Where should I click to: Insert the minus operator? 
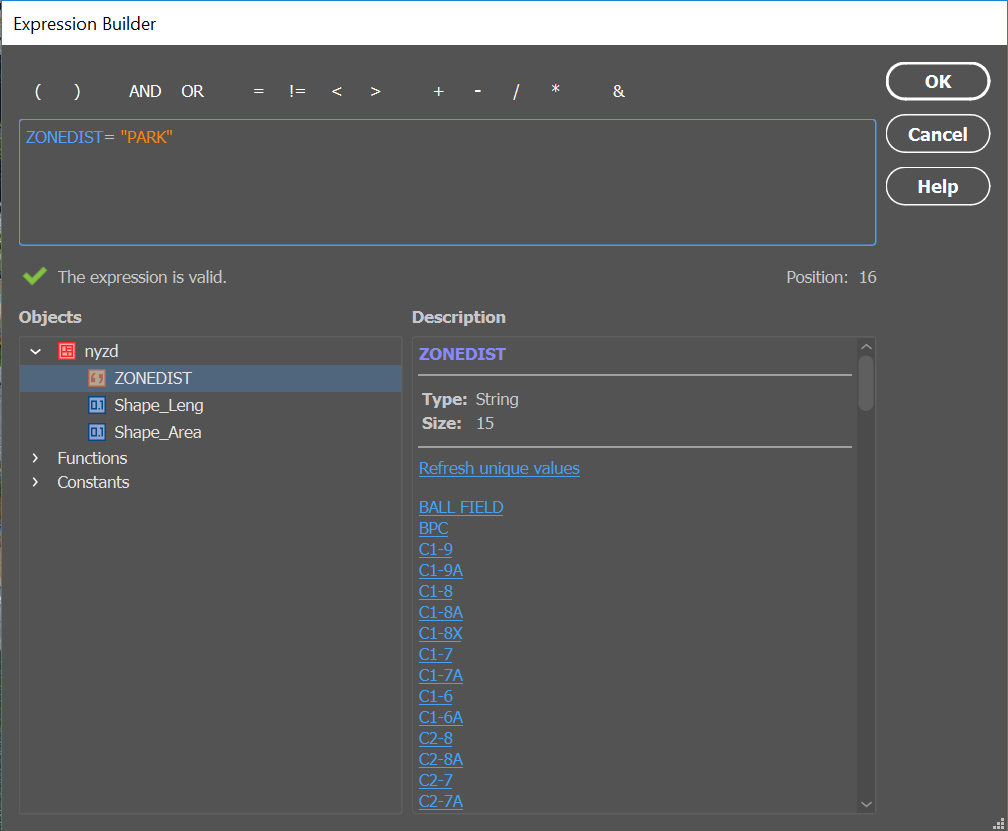pos(478,91)
